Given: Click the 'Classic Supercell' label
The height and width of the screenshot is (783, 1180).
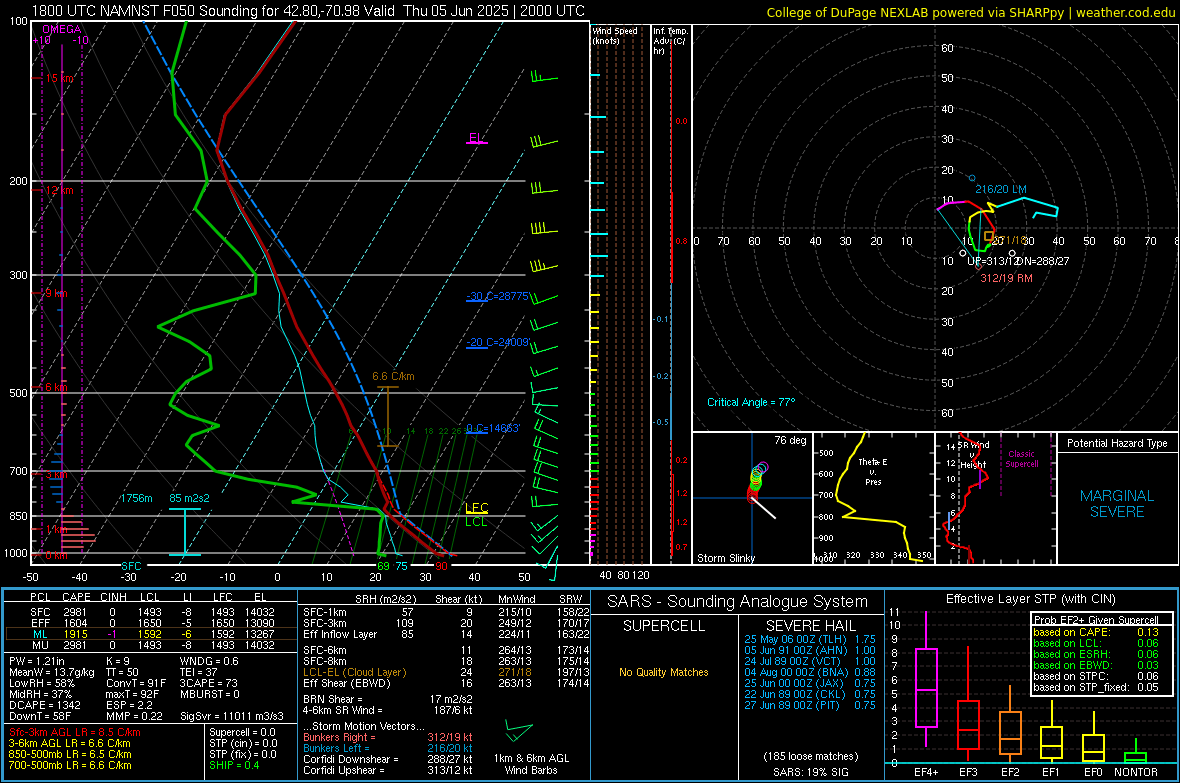Looking at the screenshot, I should pyautogui.click(x=1021, y=459).
